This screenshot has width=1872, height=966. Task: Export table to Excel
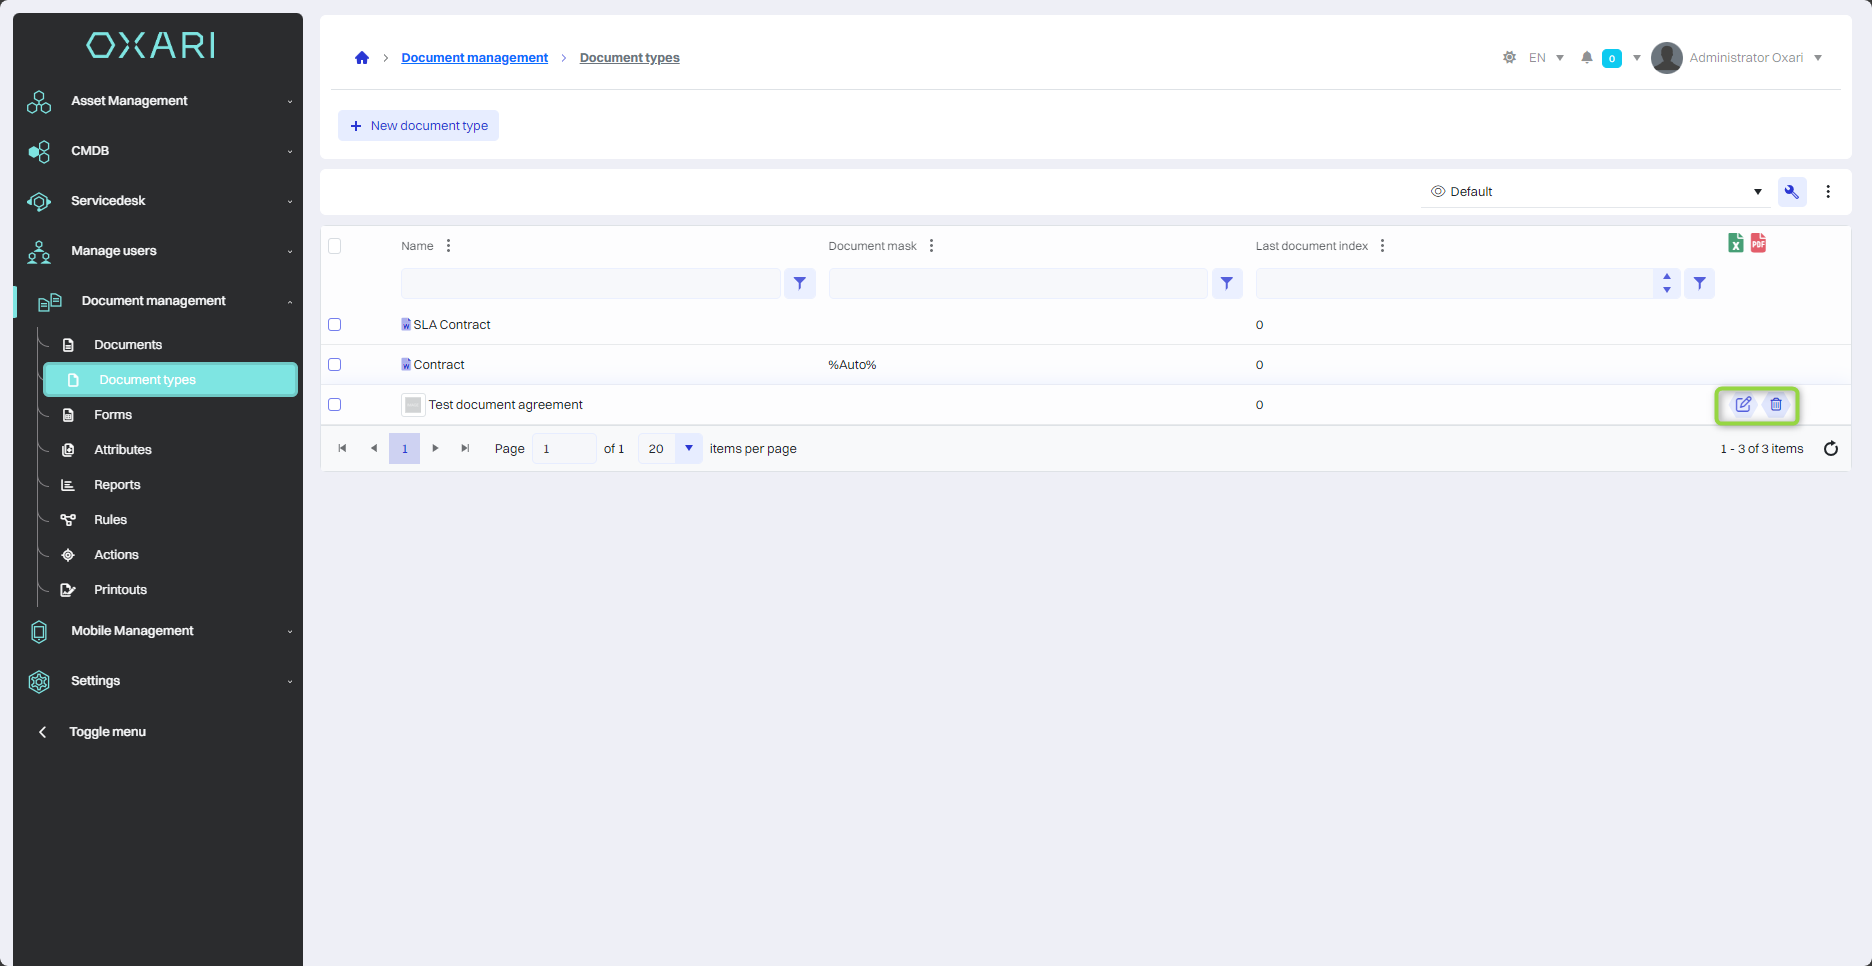(1736, 243)
